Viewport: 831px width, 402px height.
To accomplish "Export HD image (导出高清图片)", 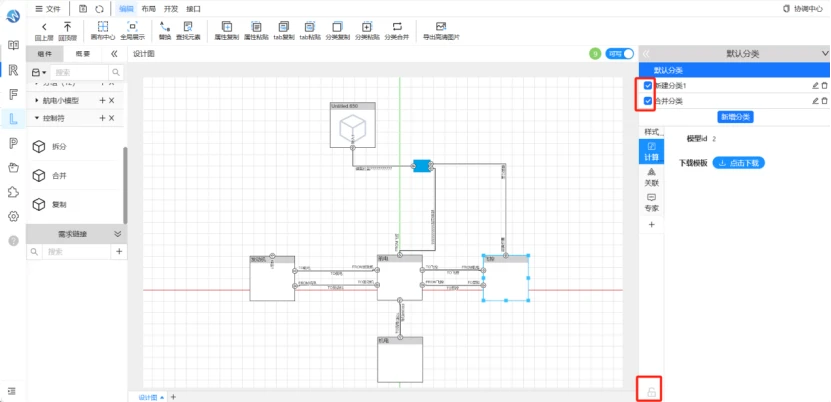I will [441, 31].
